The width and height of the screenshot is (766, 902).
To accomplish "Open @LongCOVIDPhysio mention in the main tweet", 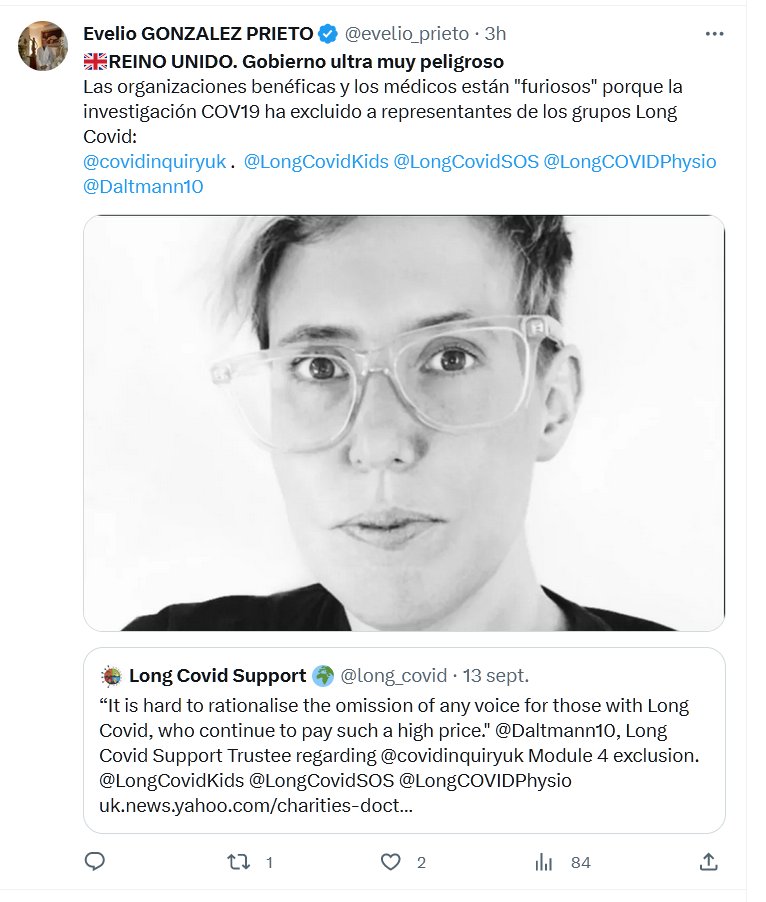I will tap(630, 161).
